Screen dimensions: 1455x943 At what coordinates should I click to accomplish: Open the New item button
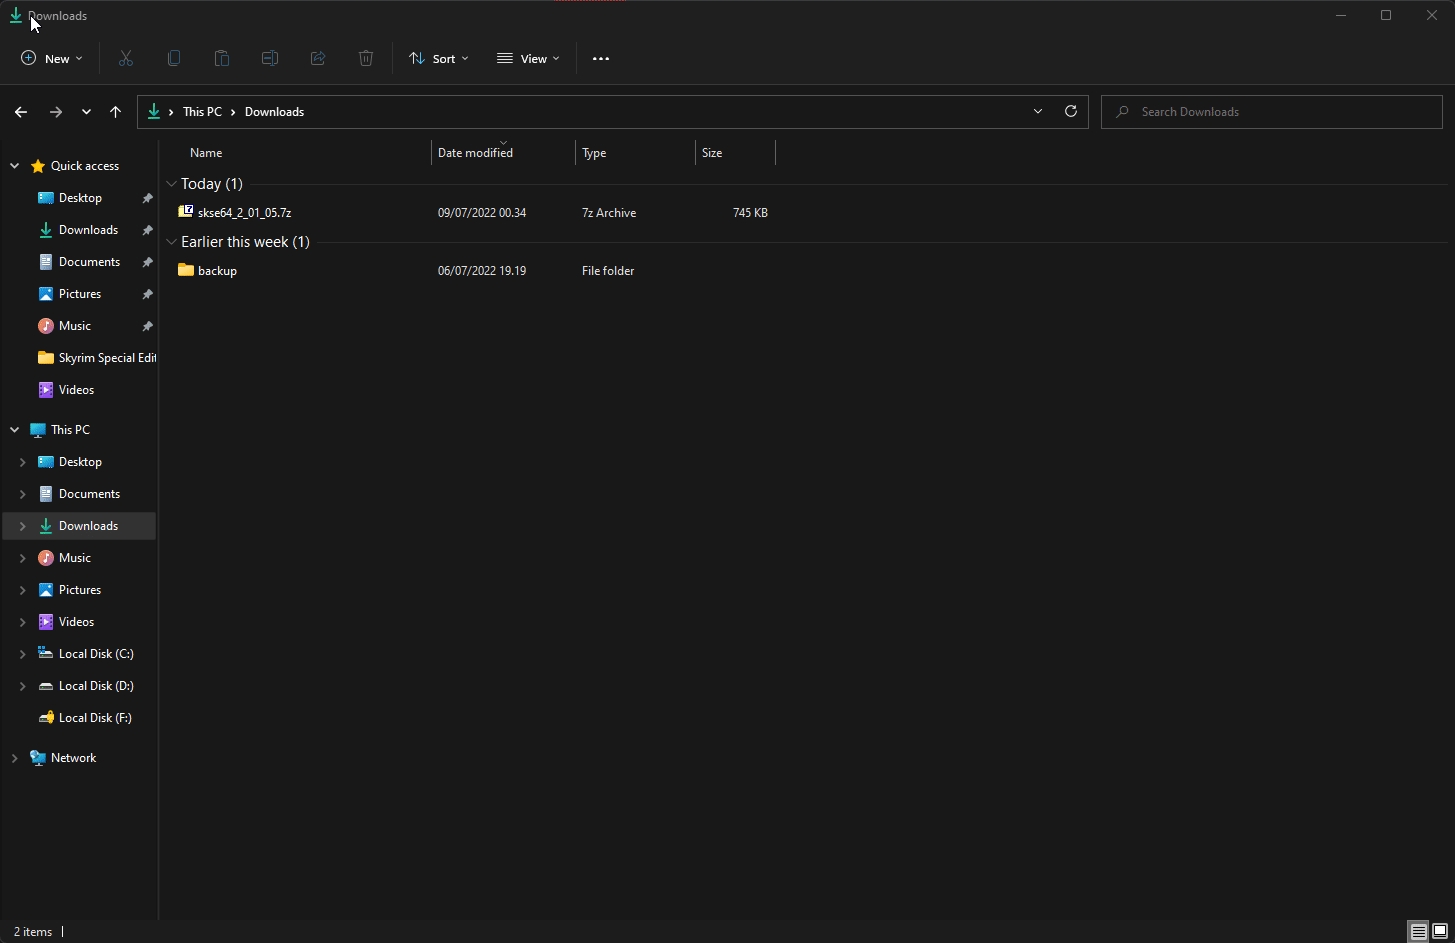[52, 59]
